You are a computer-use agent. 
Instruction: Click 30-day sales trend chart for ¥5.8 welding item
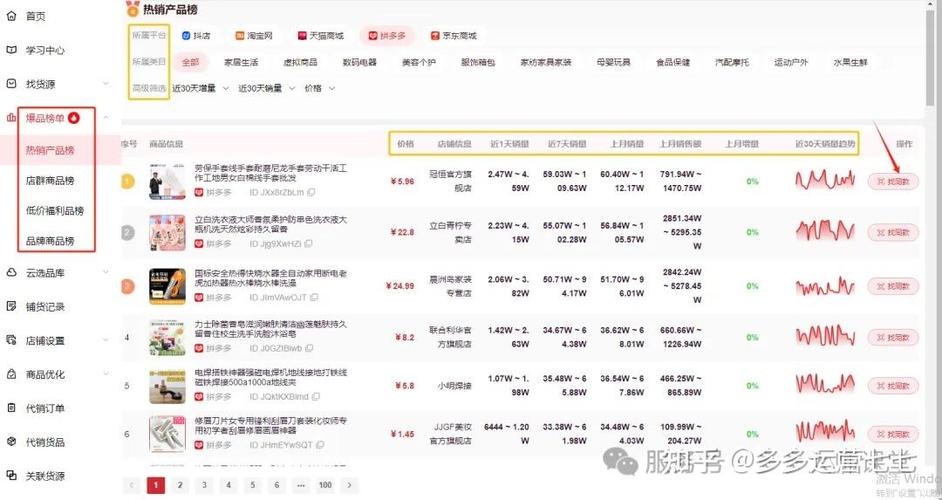click(825, 385)
